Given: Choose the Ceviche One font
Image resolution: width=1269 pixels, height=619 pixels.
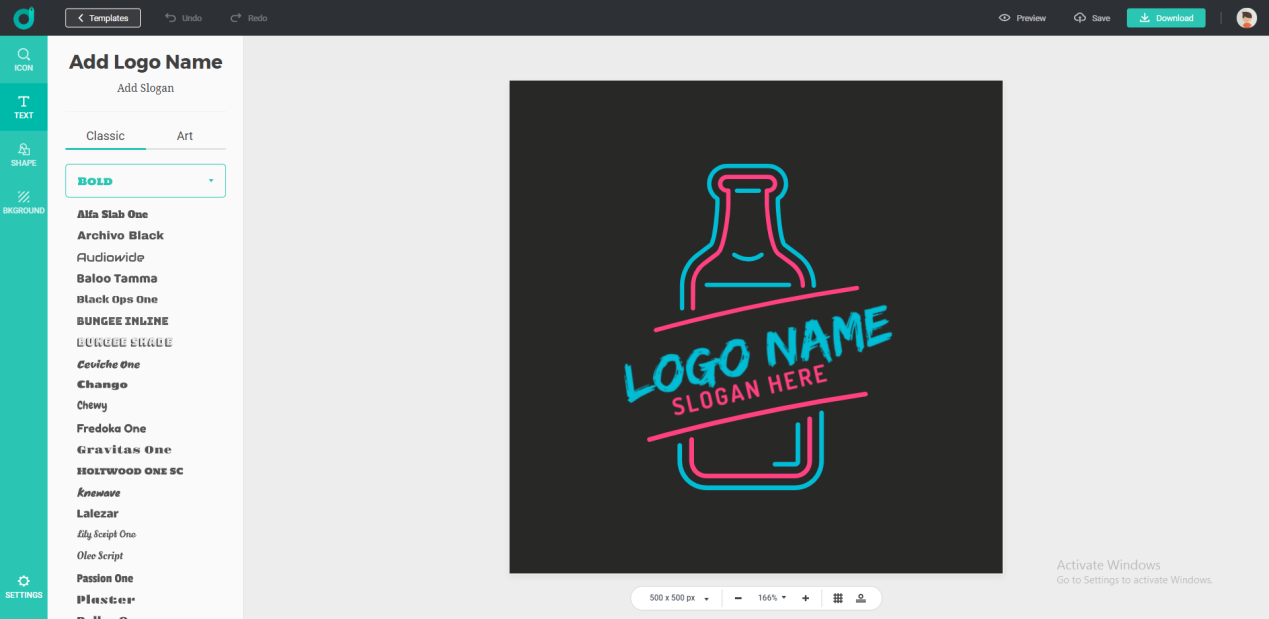Looking at the screenshot, I should tap(109, 364).
